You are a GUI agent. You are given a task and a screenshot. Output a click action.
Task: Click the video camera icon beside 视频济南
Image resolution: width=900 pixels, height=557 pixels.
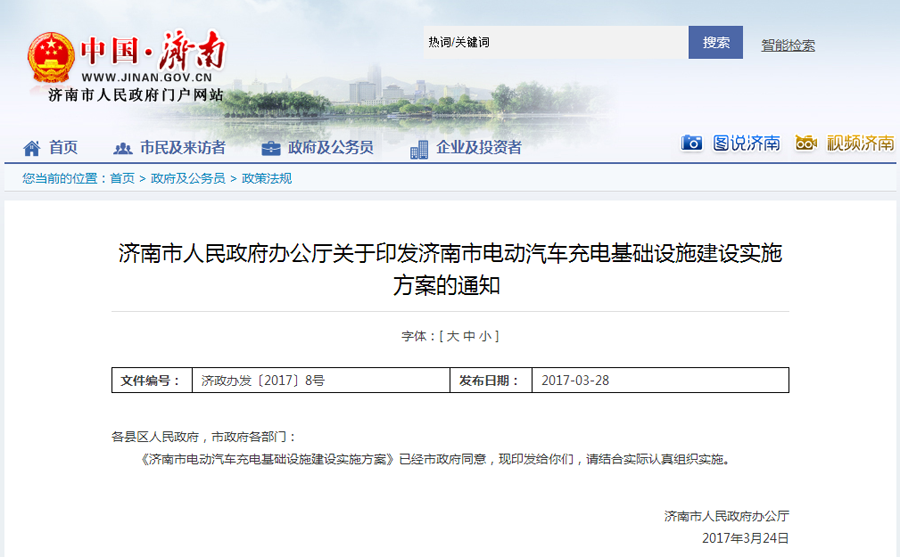[x=806, y=142]
